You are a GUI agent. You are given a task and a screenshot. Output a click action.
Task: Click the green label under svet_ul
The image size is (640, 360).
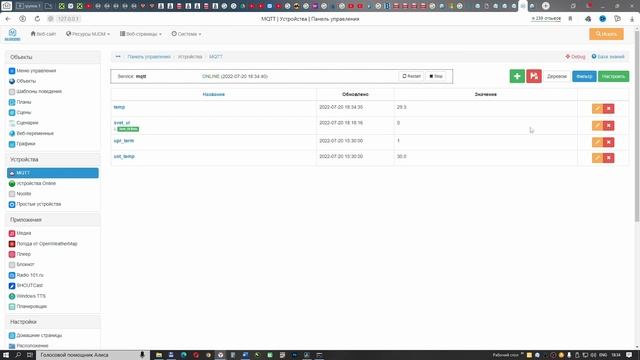[x=128, y=129]
